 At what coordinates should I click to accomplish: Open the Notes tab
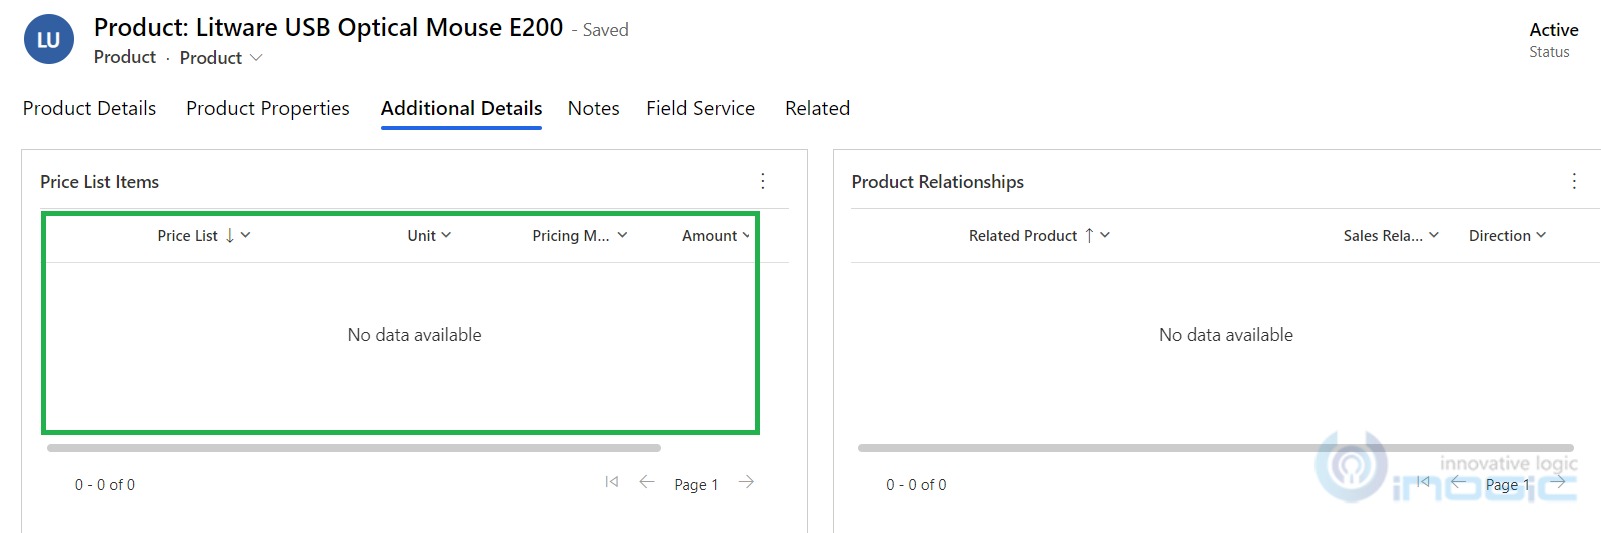594,108
